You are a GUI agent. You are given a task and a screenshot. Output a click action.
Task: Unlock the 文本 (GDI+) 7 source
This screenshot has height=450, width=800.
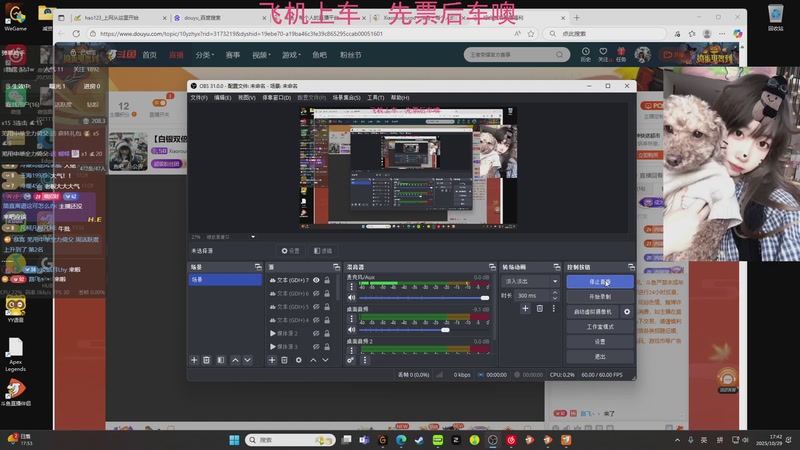coord(327,280)
